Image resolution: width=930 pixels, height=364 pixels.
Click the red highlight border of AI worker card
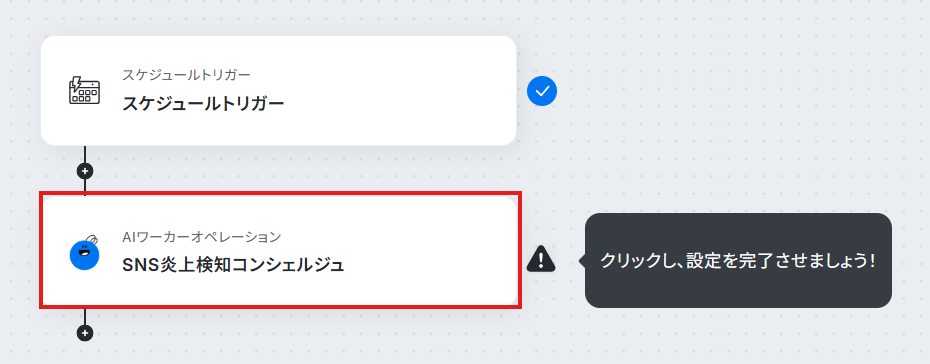click(x=280, y=193)
